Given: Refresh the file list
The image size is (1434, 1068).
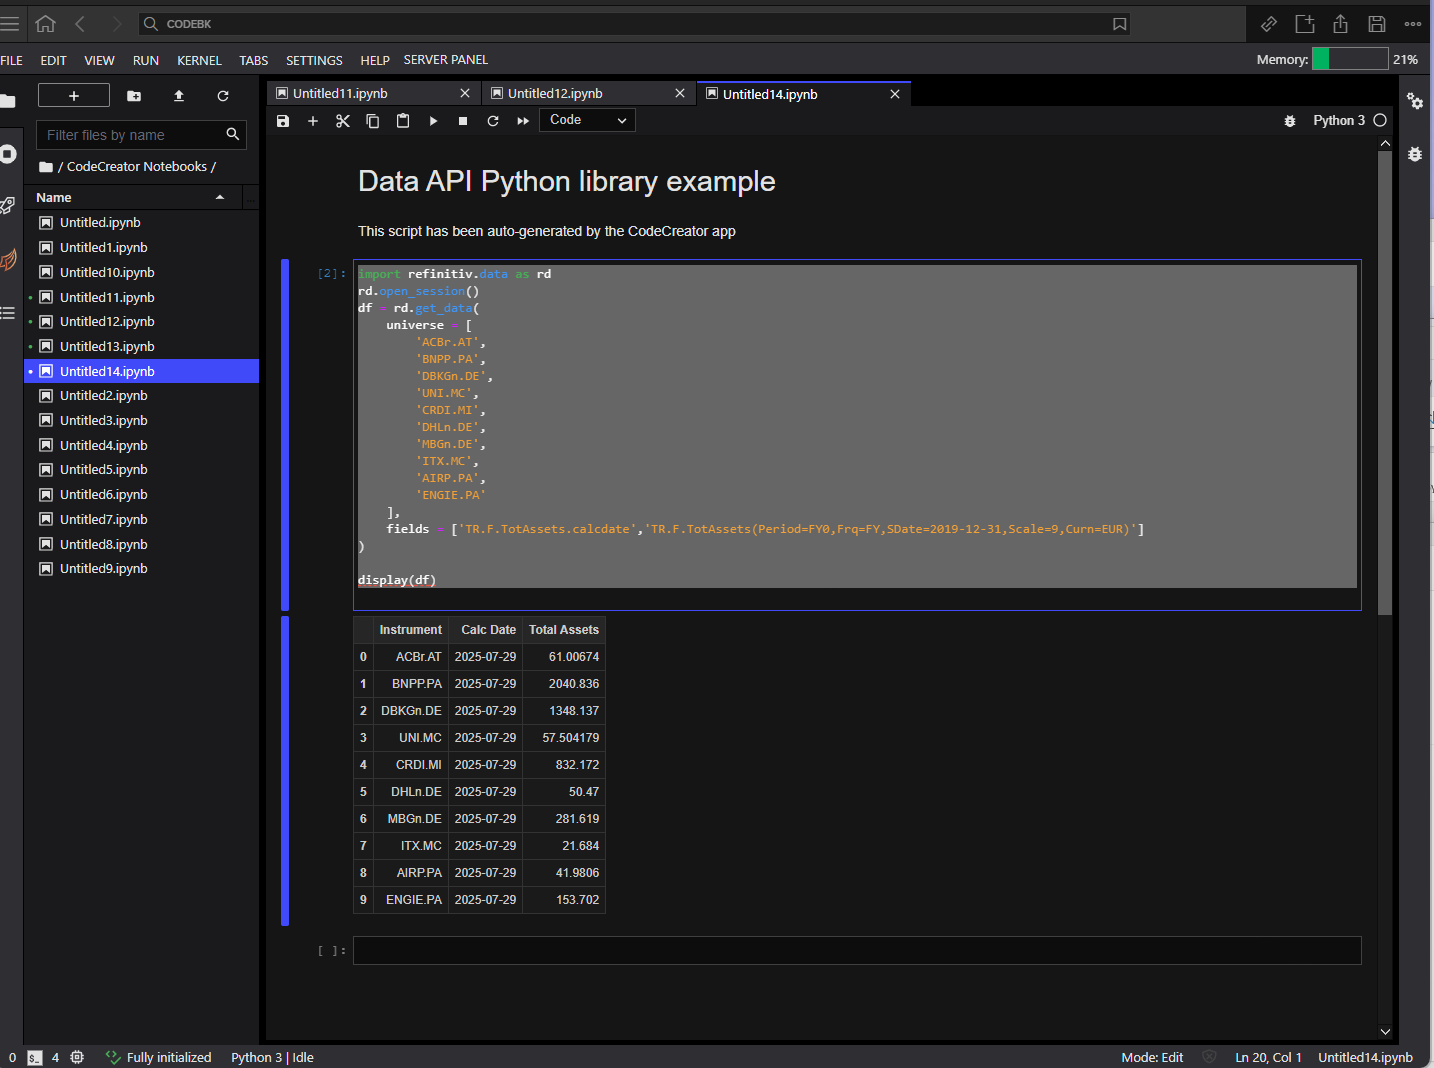Looking at the screenshot, I should [x=223, y=96].
